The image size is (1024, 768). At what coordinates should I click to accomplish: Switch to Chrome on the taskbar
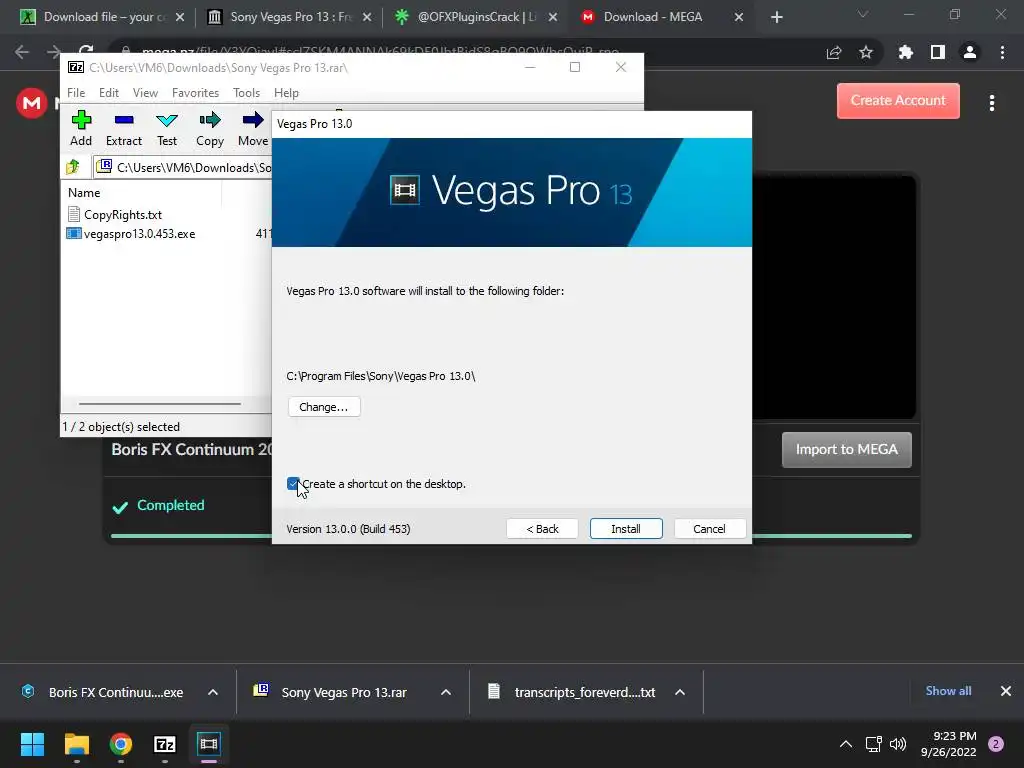coord(121,744)
